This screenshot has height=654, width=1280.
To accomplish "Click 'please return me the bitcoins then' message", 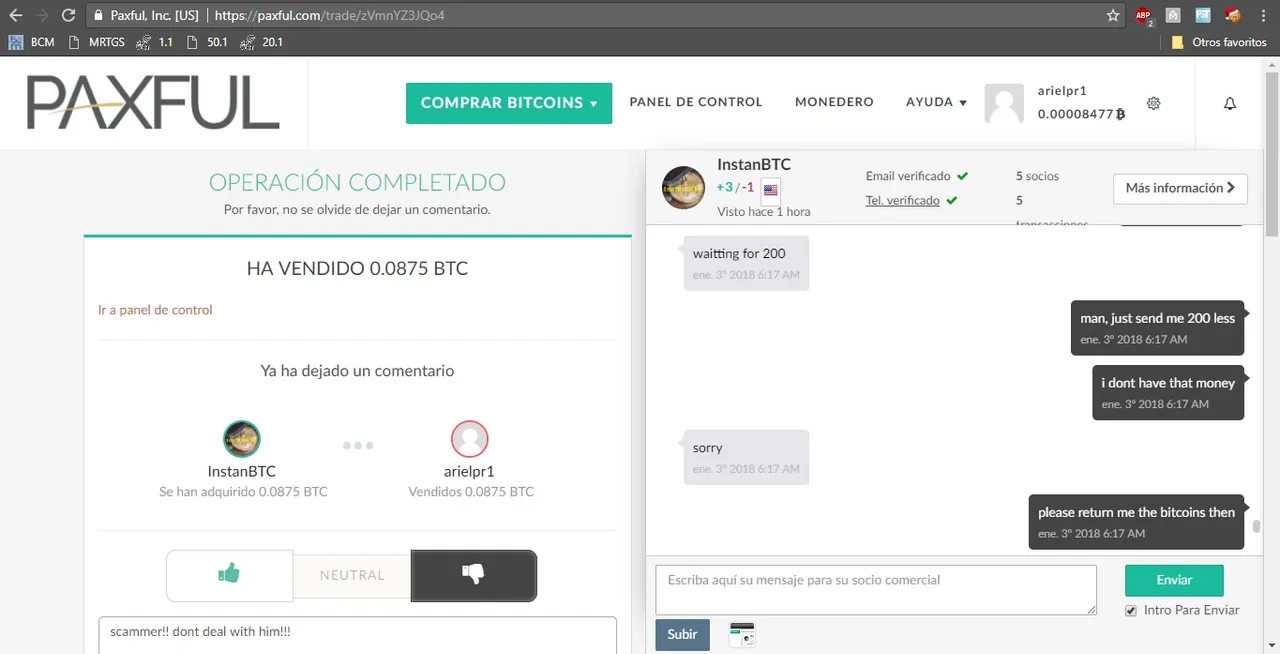I will (x=1136, y=522).
